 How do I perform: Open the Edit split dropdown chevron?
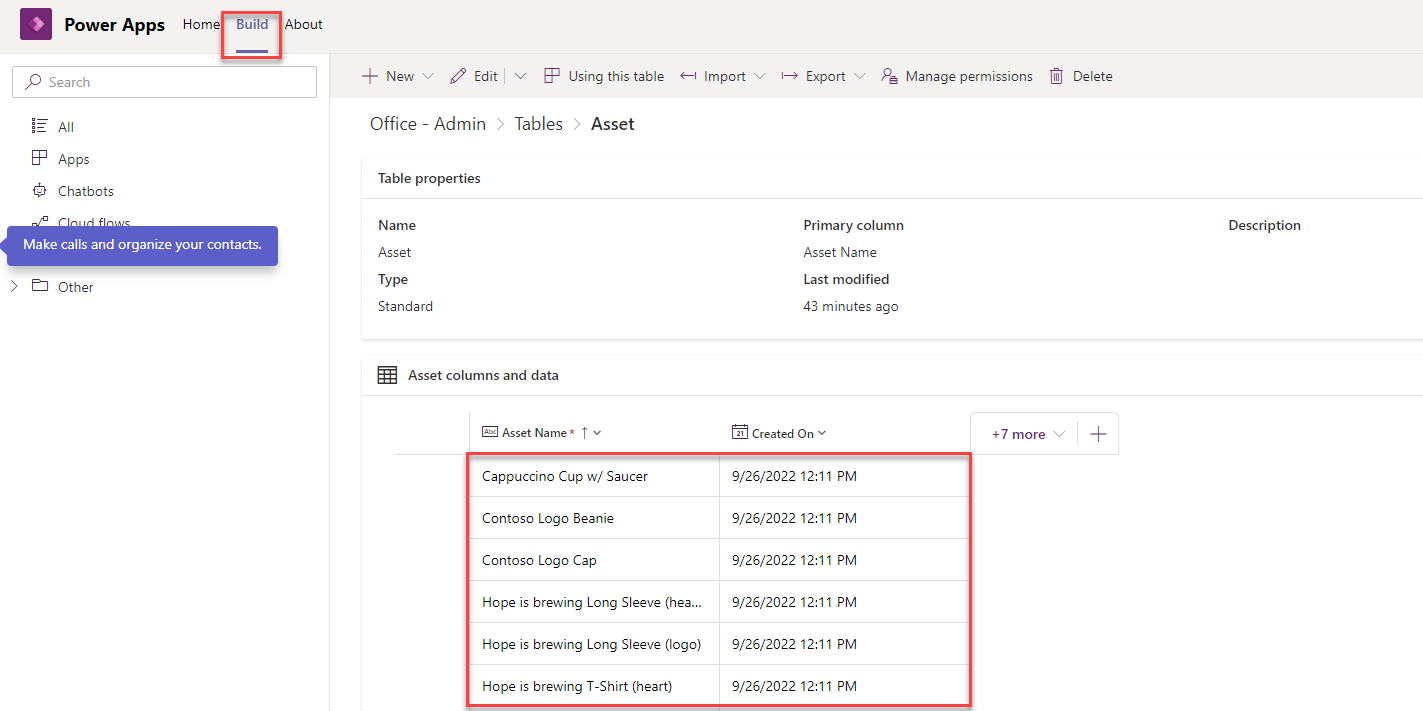(520, 76)
